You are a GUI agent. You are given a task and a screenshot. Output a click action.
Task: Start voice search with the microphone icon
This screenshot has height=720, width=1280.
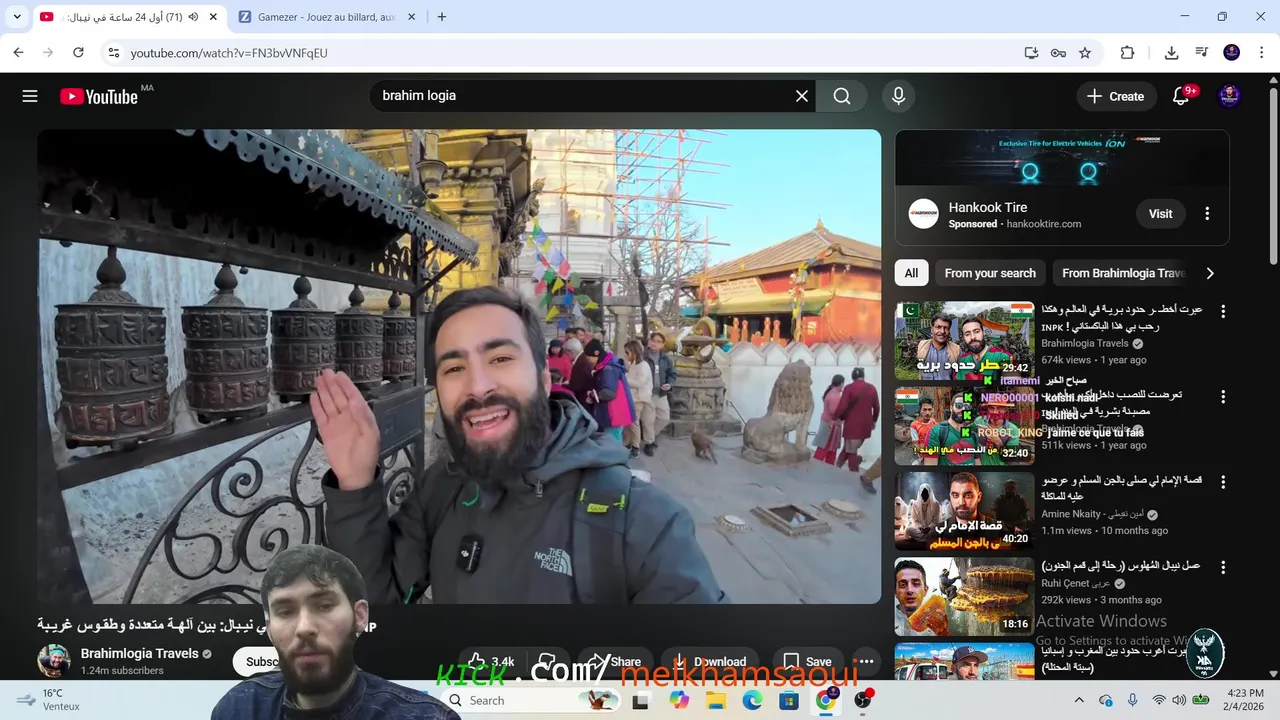coord(898,96)
